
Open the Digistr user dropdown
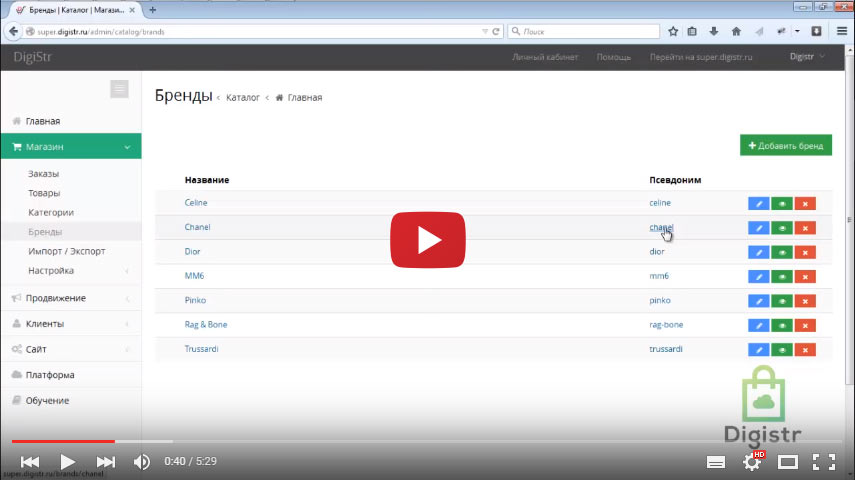[807, 57]
